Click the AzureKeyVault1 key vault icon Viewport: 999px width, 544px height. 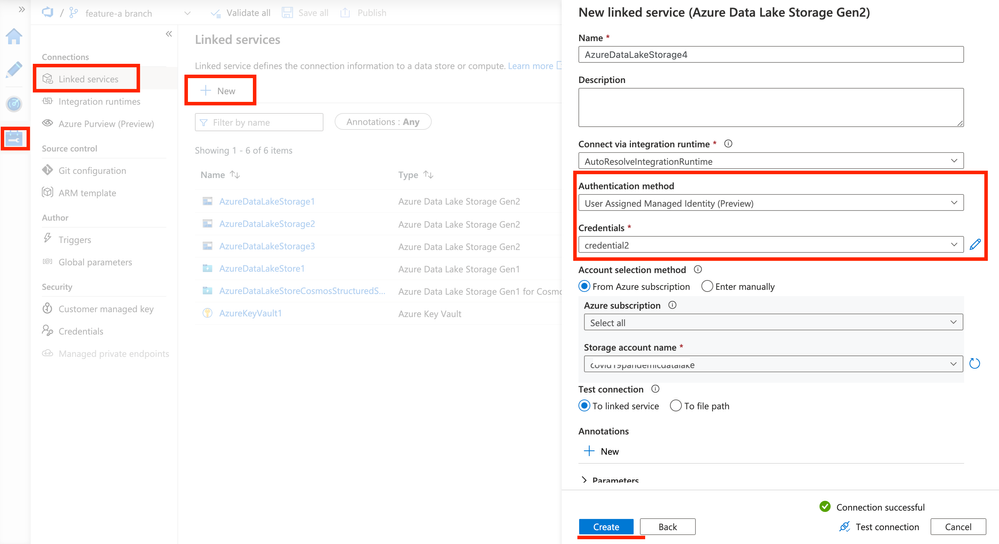tap(207, 313)
